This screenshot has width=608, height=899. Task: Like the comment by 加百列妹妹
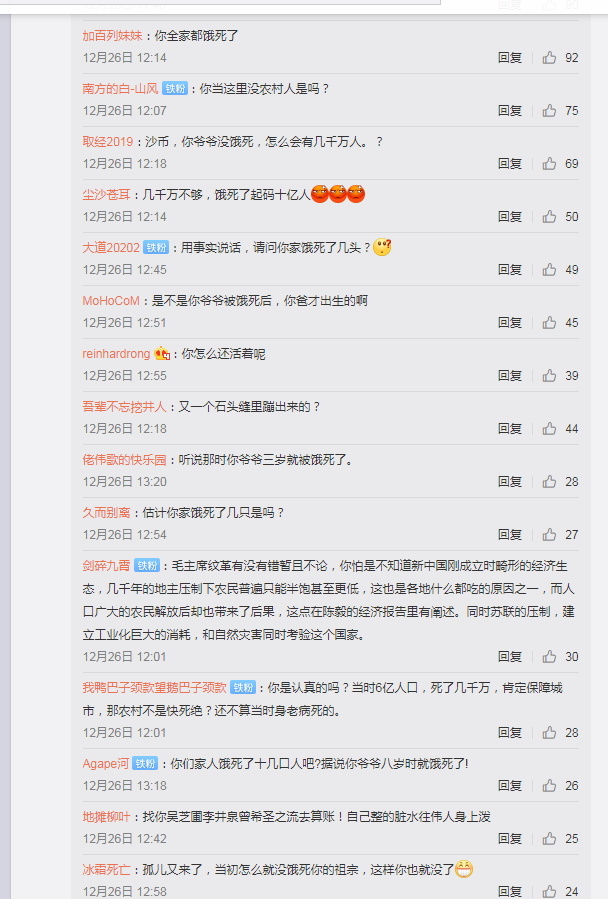[x=549, y=57]
